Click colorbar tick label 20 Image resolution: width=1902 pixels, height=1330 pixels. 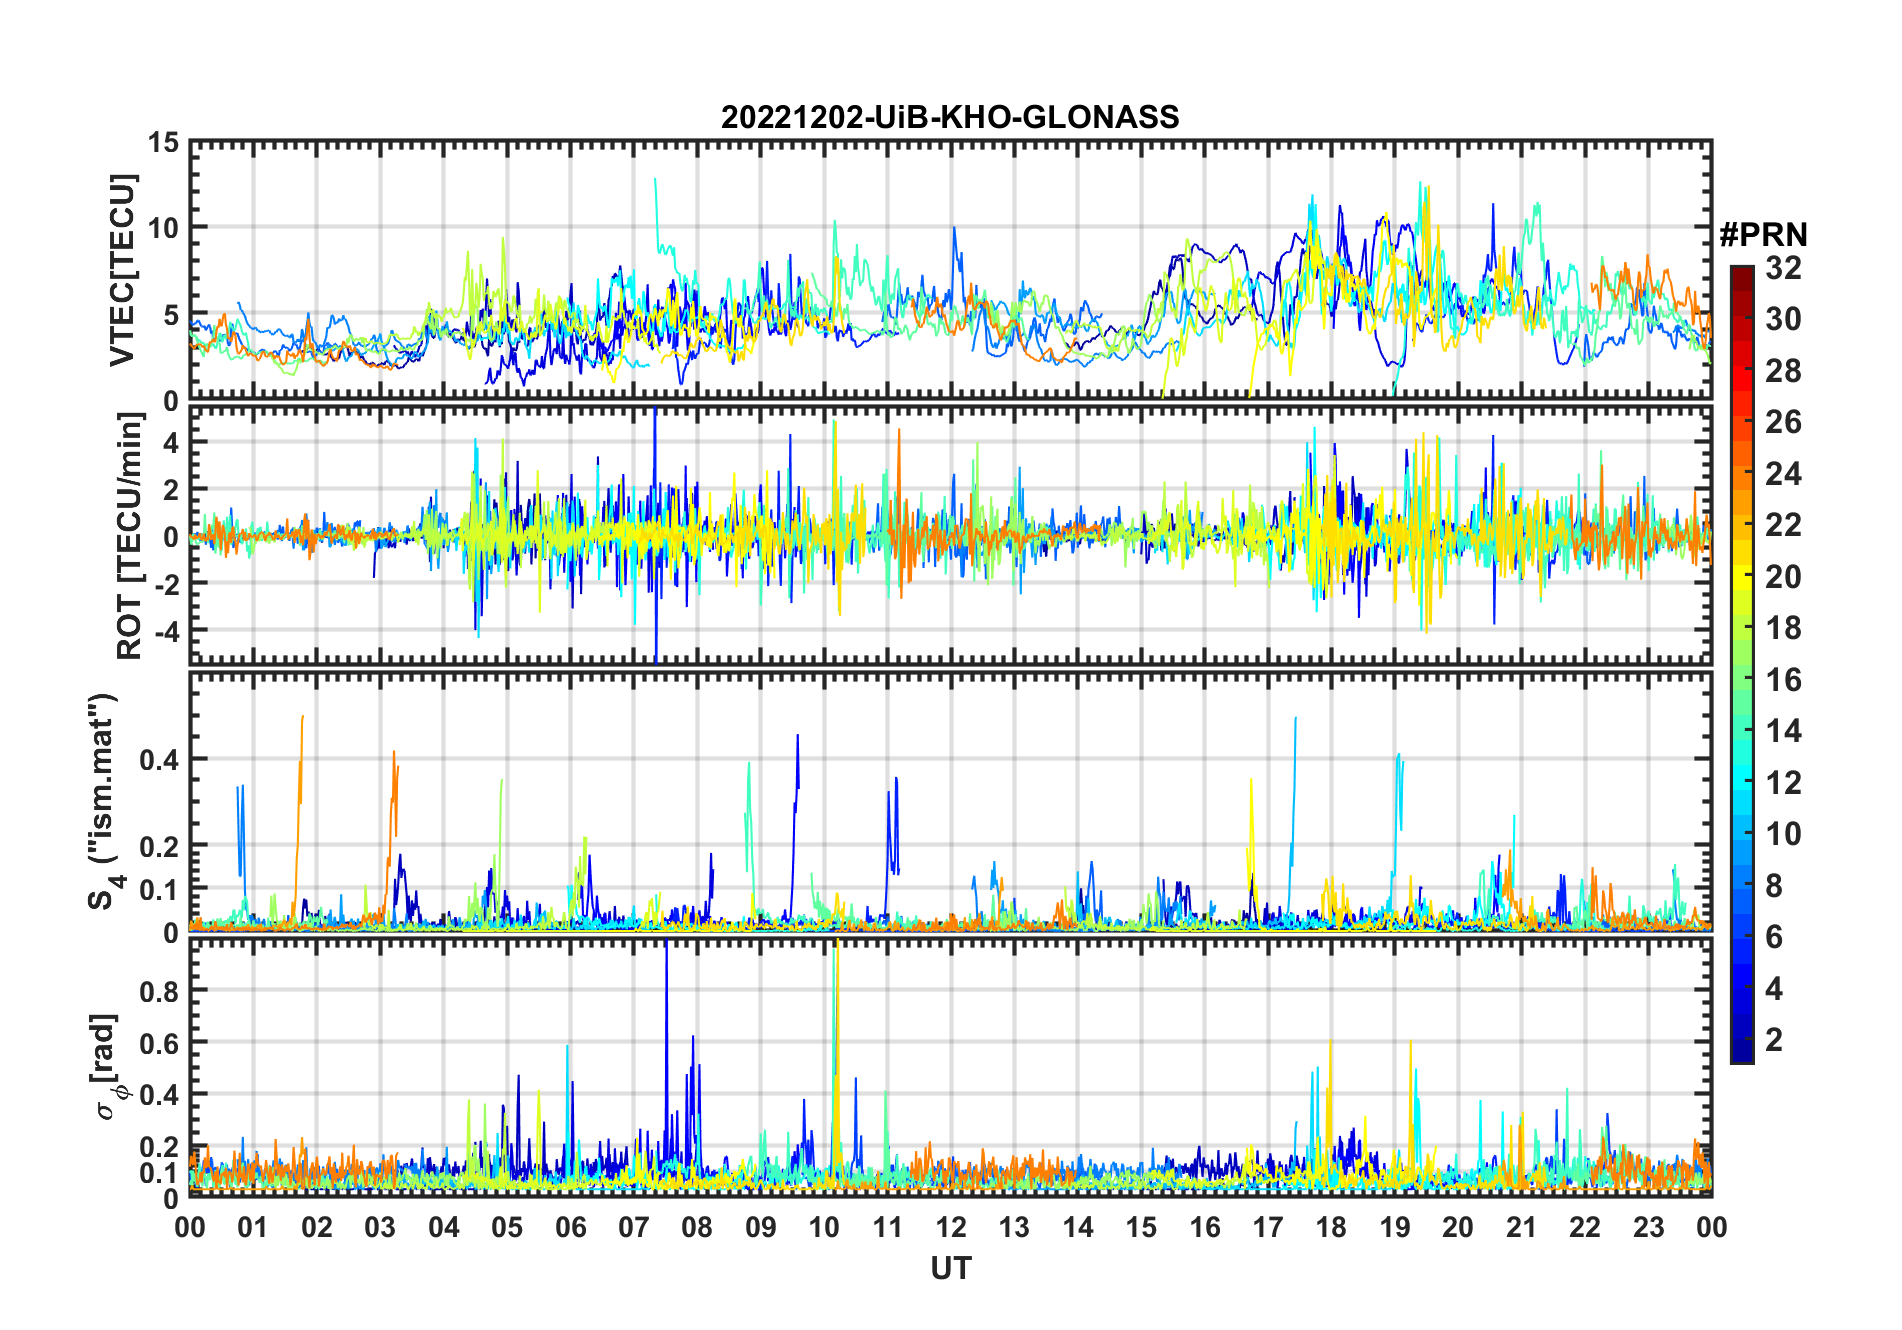(x=1783, y=577)
